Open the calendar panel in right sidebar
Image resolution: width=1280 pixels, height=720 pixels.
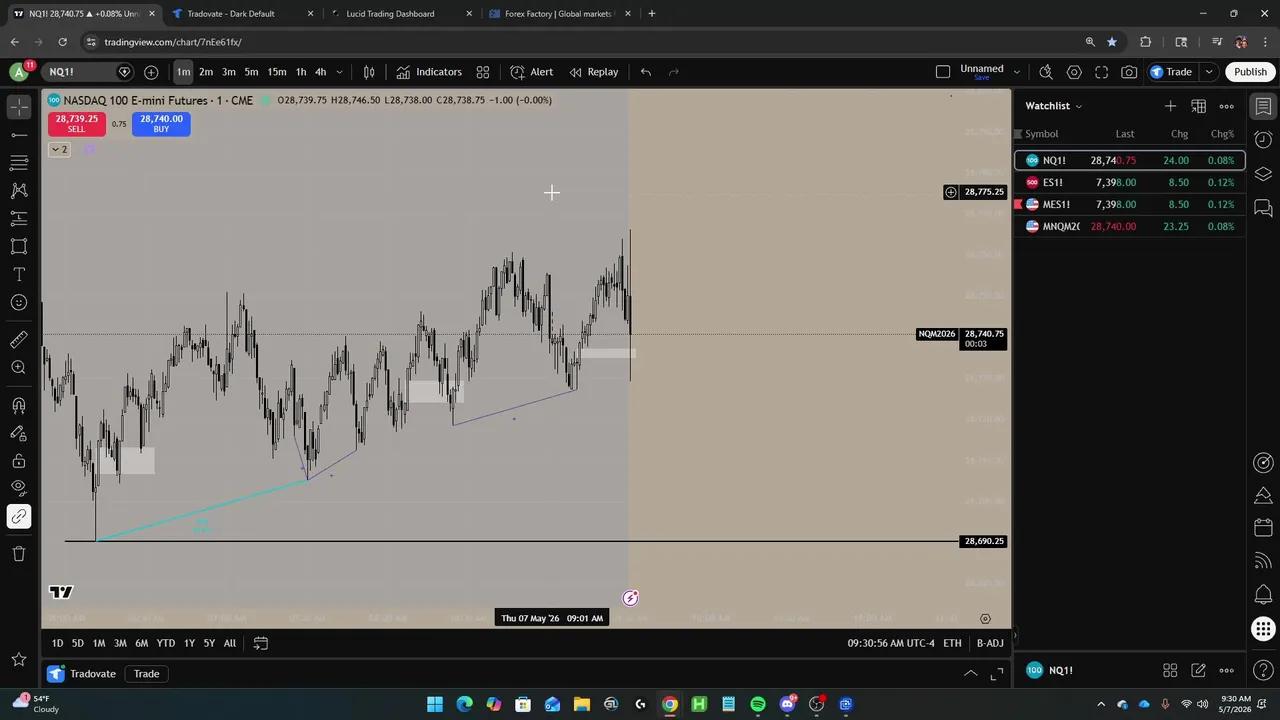click(x=1264, y=528)
